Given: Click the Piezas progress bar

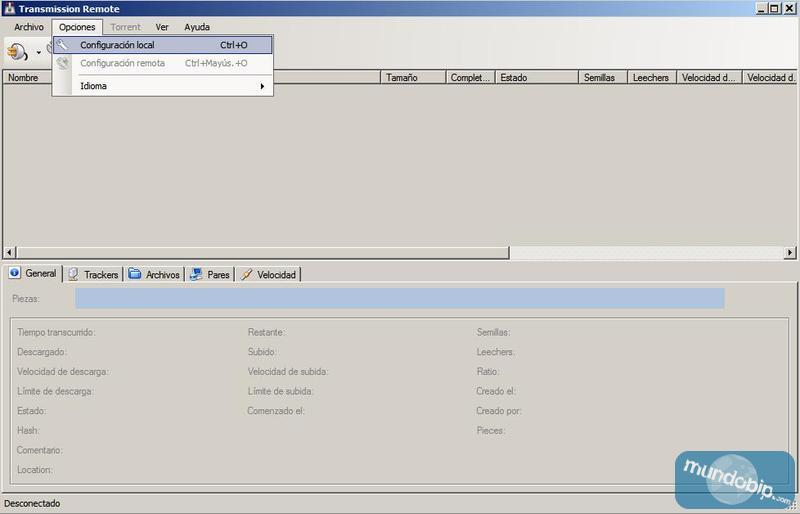Looking at the screenshot, I should click(x=399, y=299).
